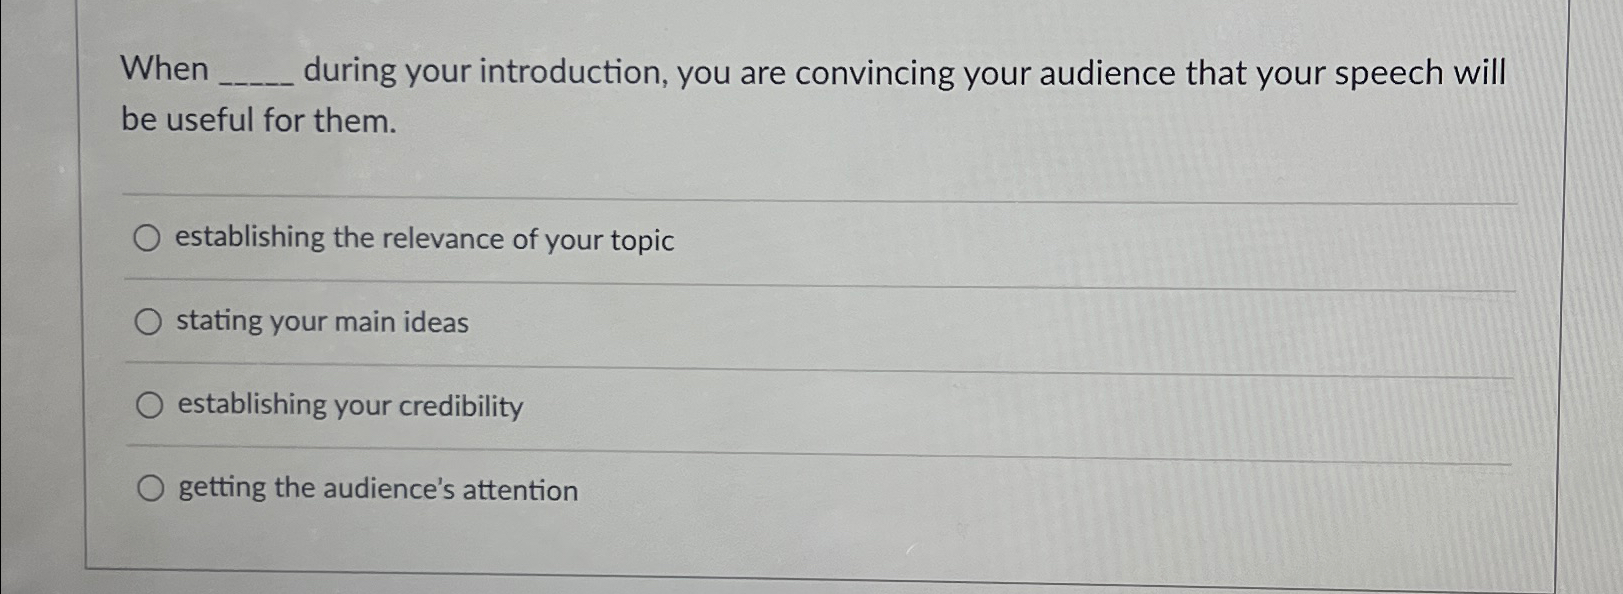This screenshot has width=1623, height=594.
Task: Select the radio button for 'getting the audience's attention'
Action: point(149,488)
